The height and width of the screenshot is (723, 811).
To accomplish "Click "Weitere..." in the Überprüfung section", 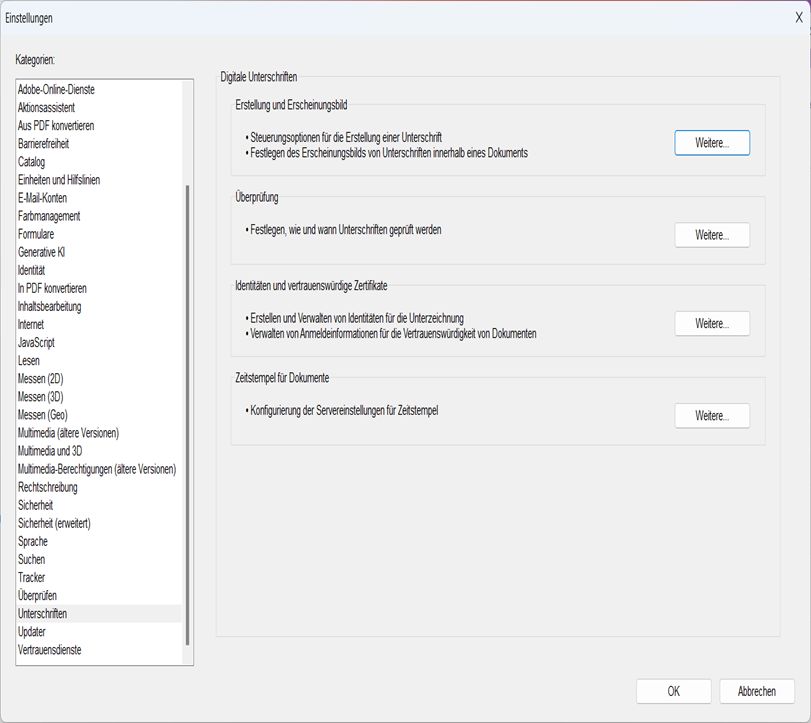I will click(x=710, y=235).
